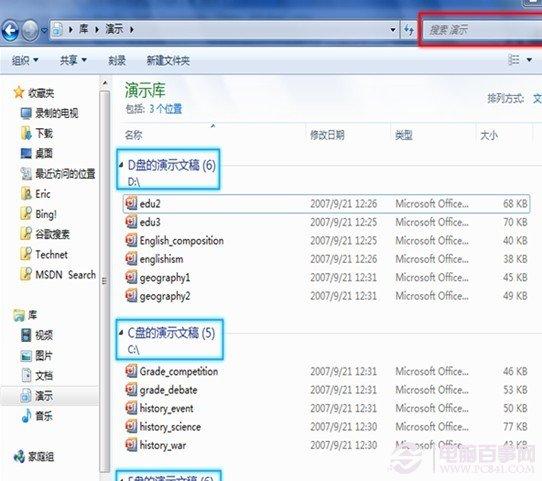This screenshot has height=481, width=542.
Task: Click the 3 个位置 link
Action: [x=166, y=109]
